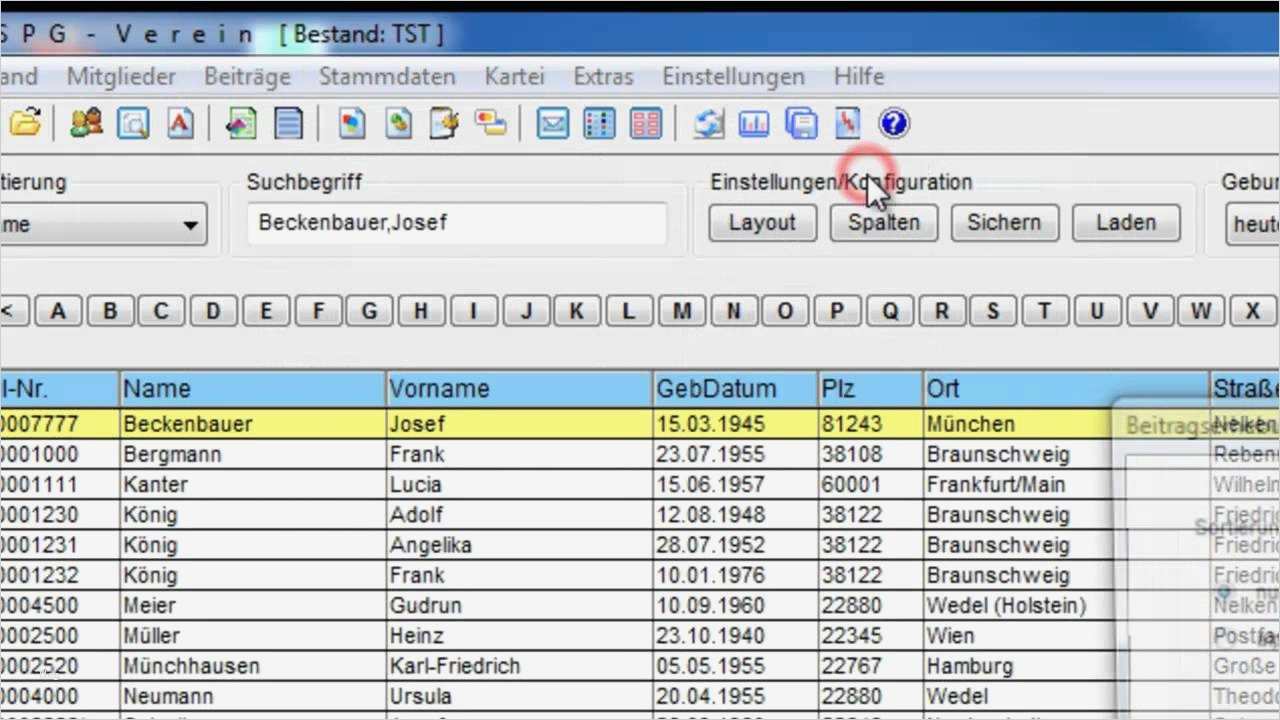1280x720 pixels.
Task: Select the bar chart statistics icon
Action: click(754, 123)
